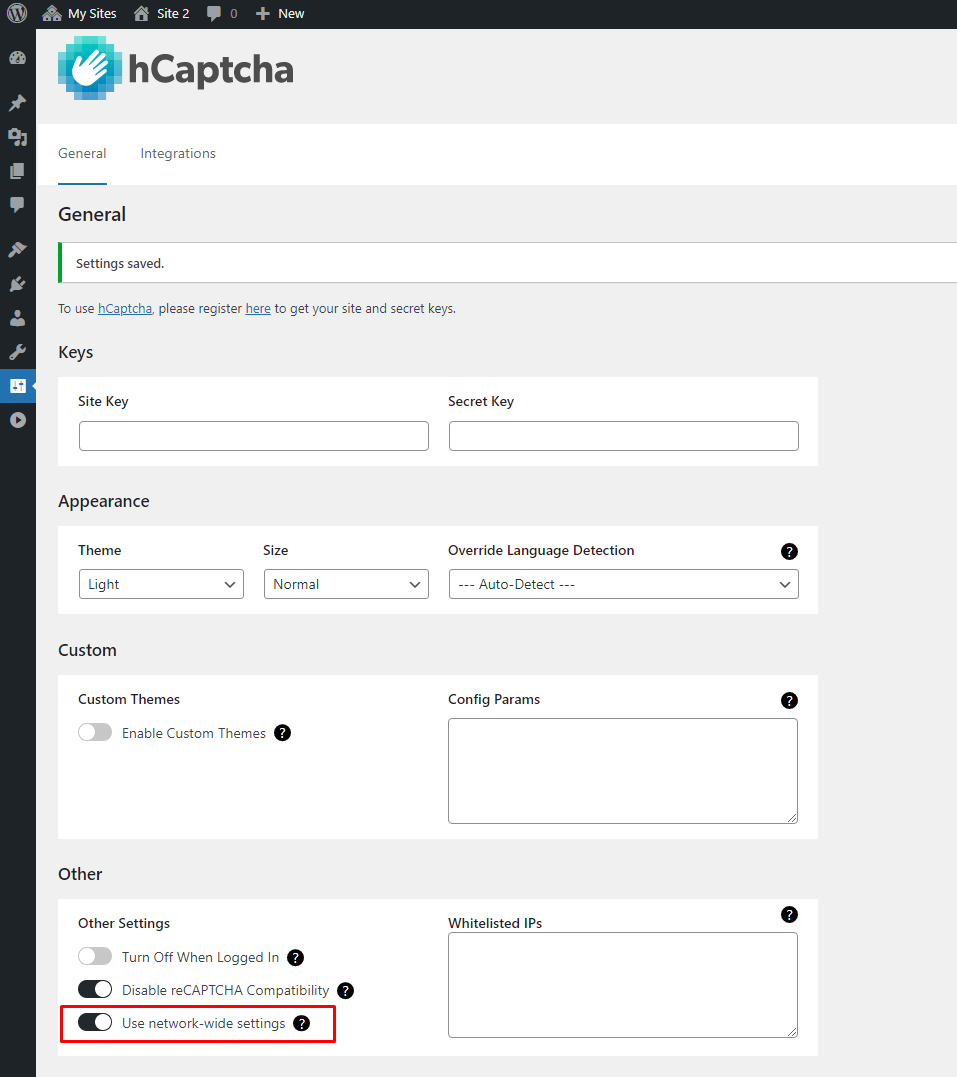Open Site 2 menu in admin bar
Viewport: 957px width, 1077px height.
point(161,14)
